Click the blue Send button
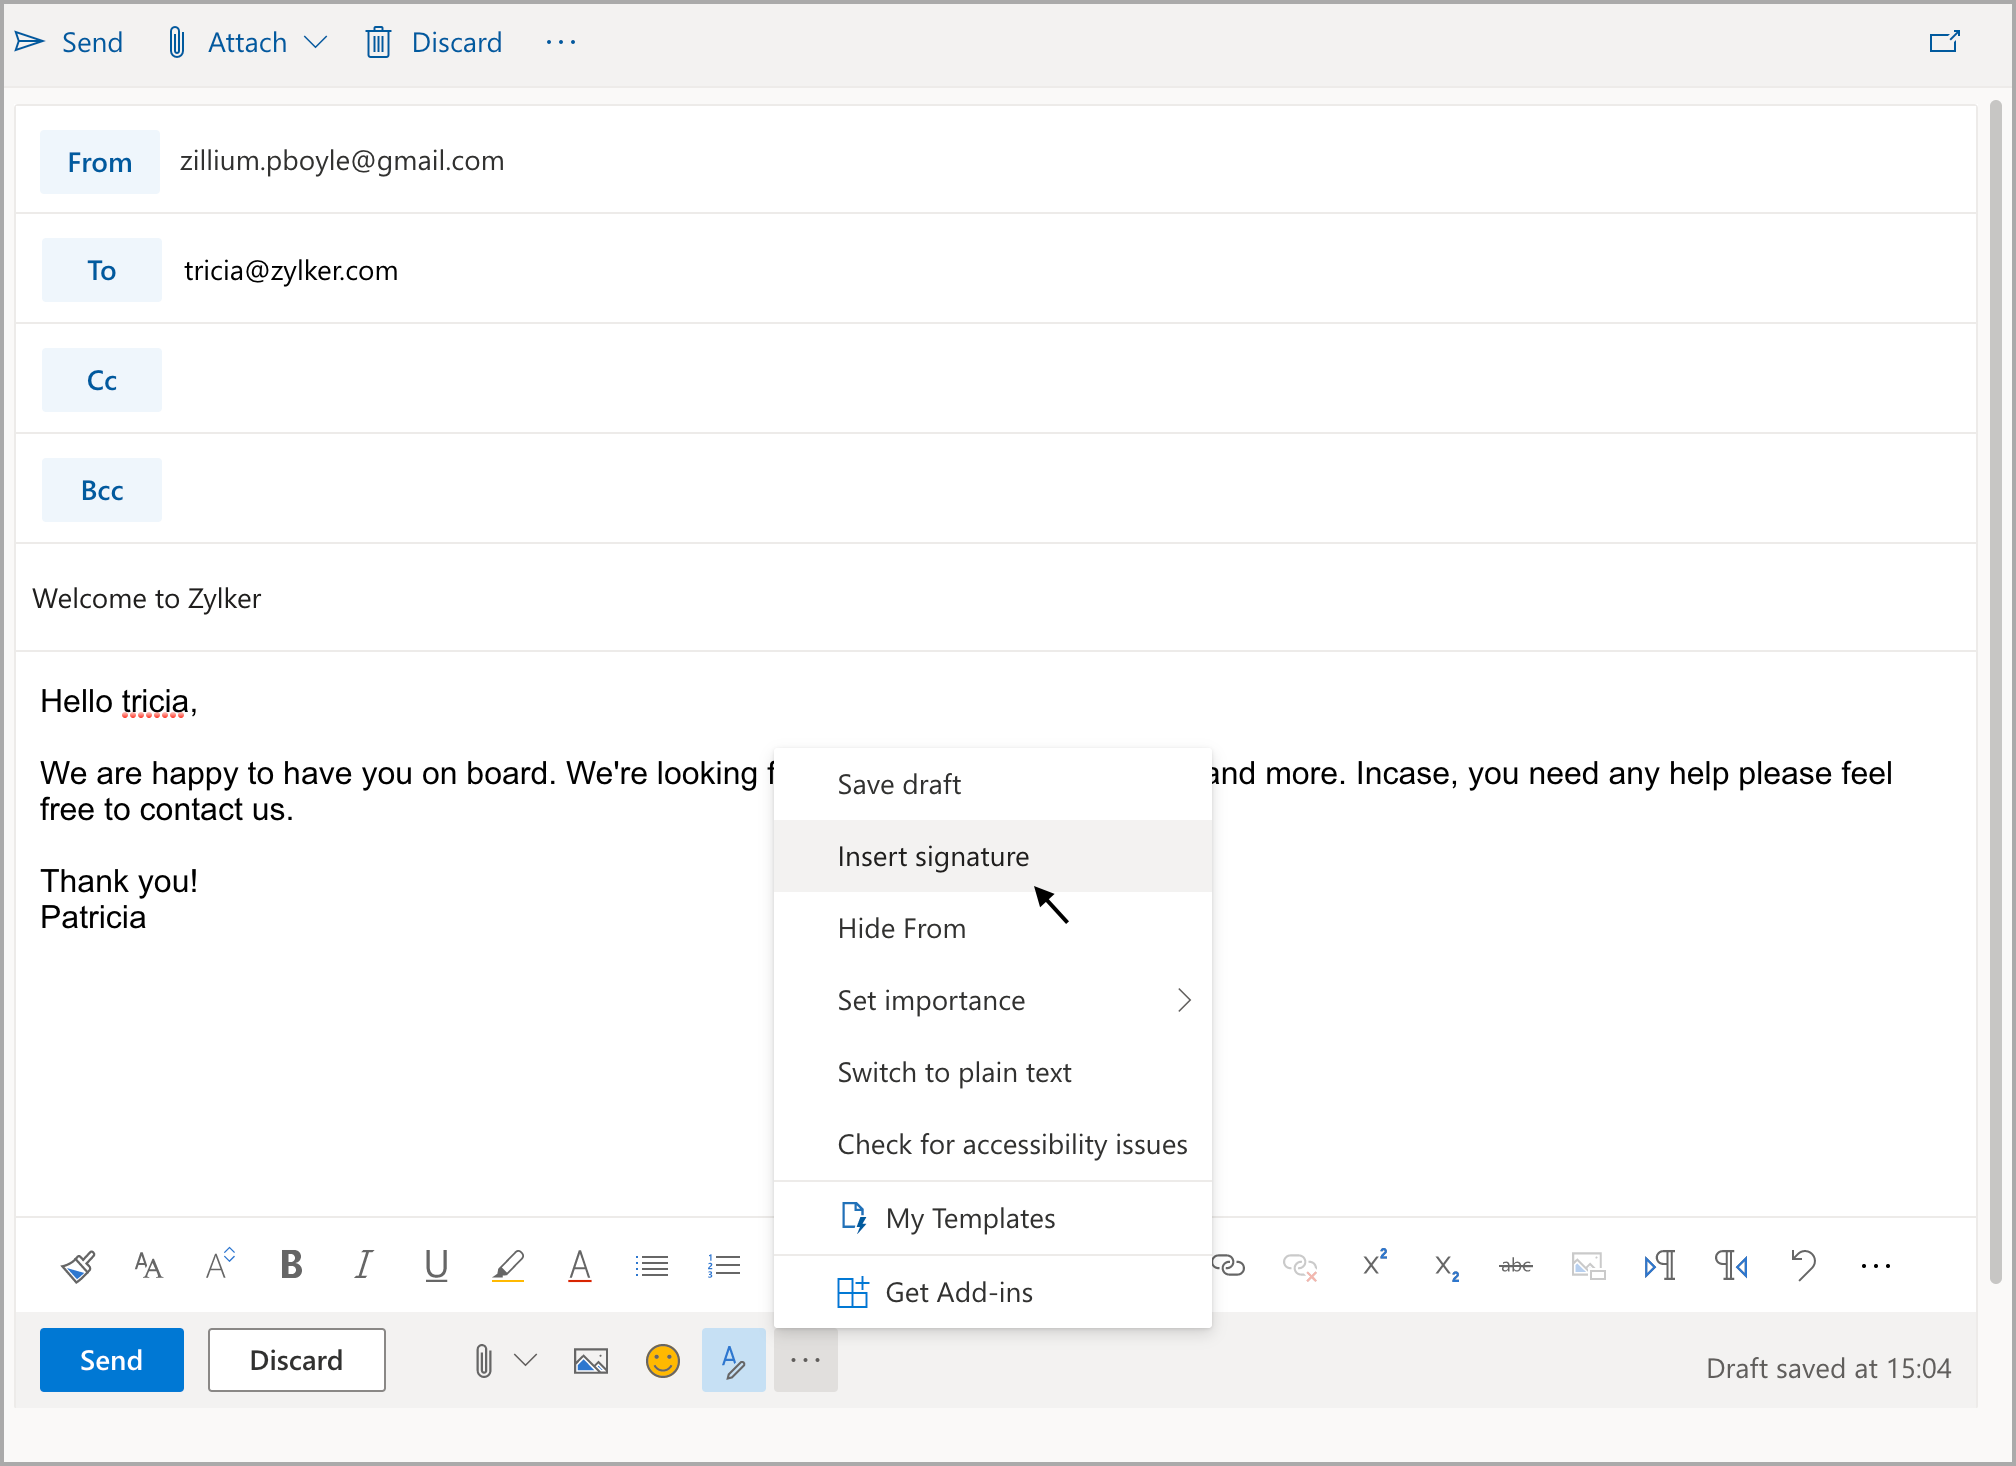 point(111,1360)
